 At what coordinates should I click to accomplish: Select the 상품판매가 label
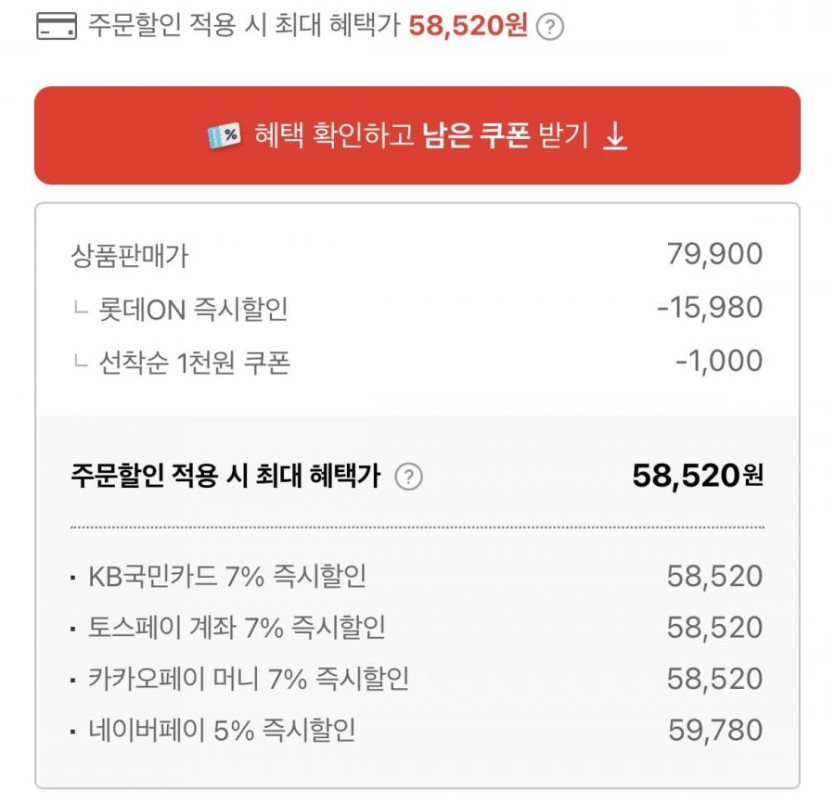coord(129,255)
